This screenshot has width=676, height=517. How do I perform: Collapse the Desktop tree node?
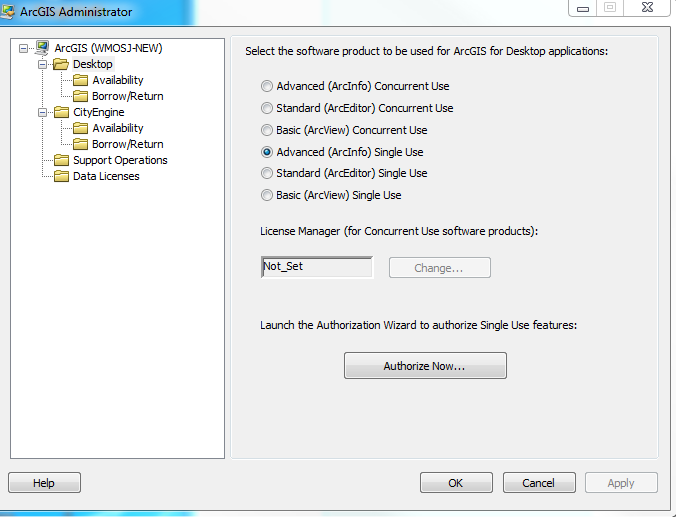point(42,64)
